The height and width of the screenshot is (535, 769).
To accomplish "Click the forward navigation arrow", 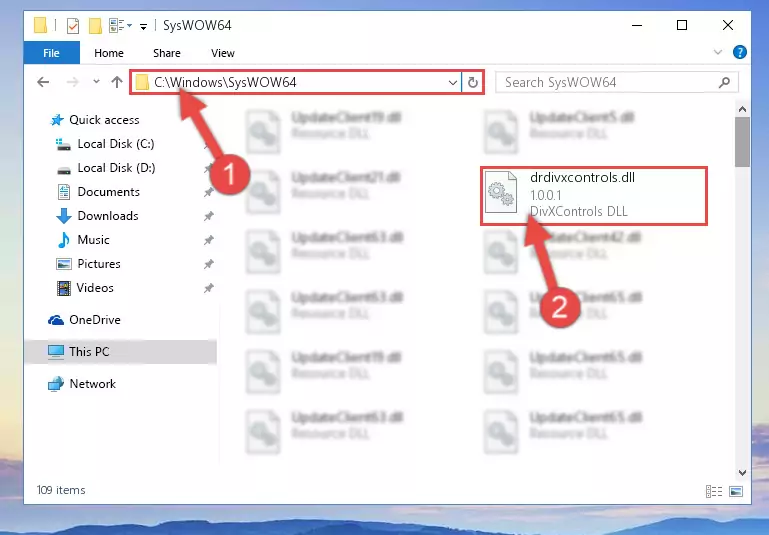I will click(72, 82).
